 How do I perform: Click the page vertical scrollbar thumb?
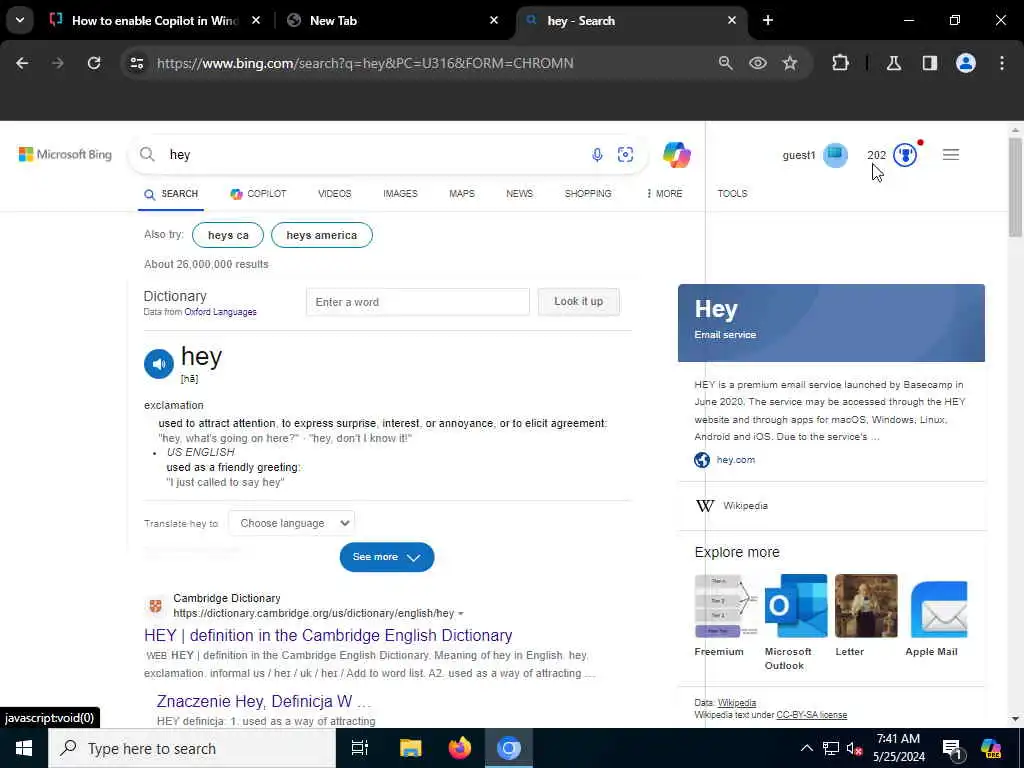pyautogui.click(x=1015, y=187)
